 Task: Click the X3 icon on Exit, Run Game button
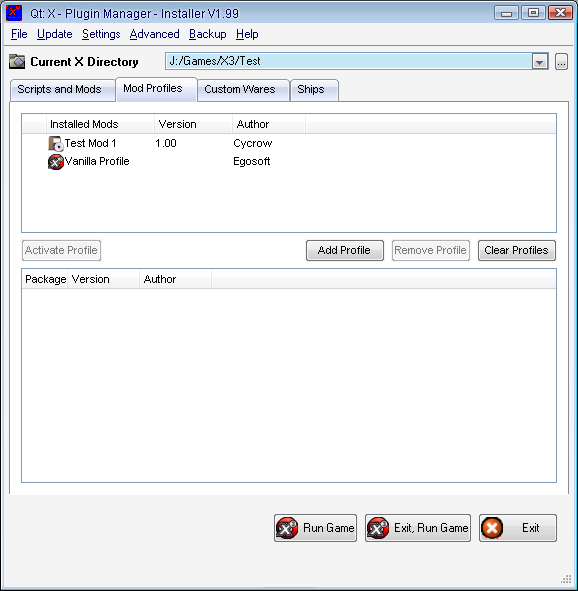click(x=378, y=528)
